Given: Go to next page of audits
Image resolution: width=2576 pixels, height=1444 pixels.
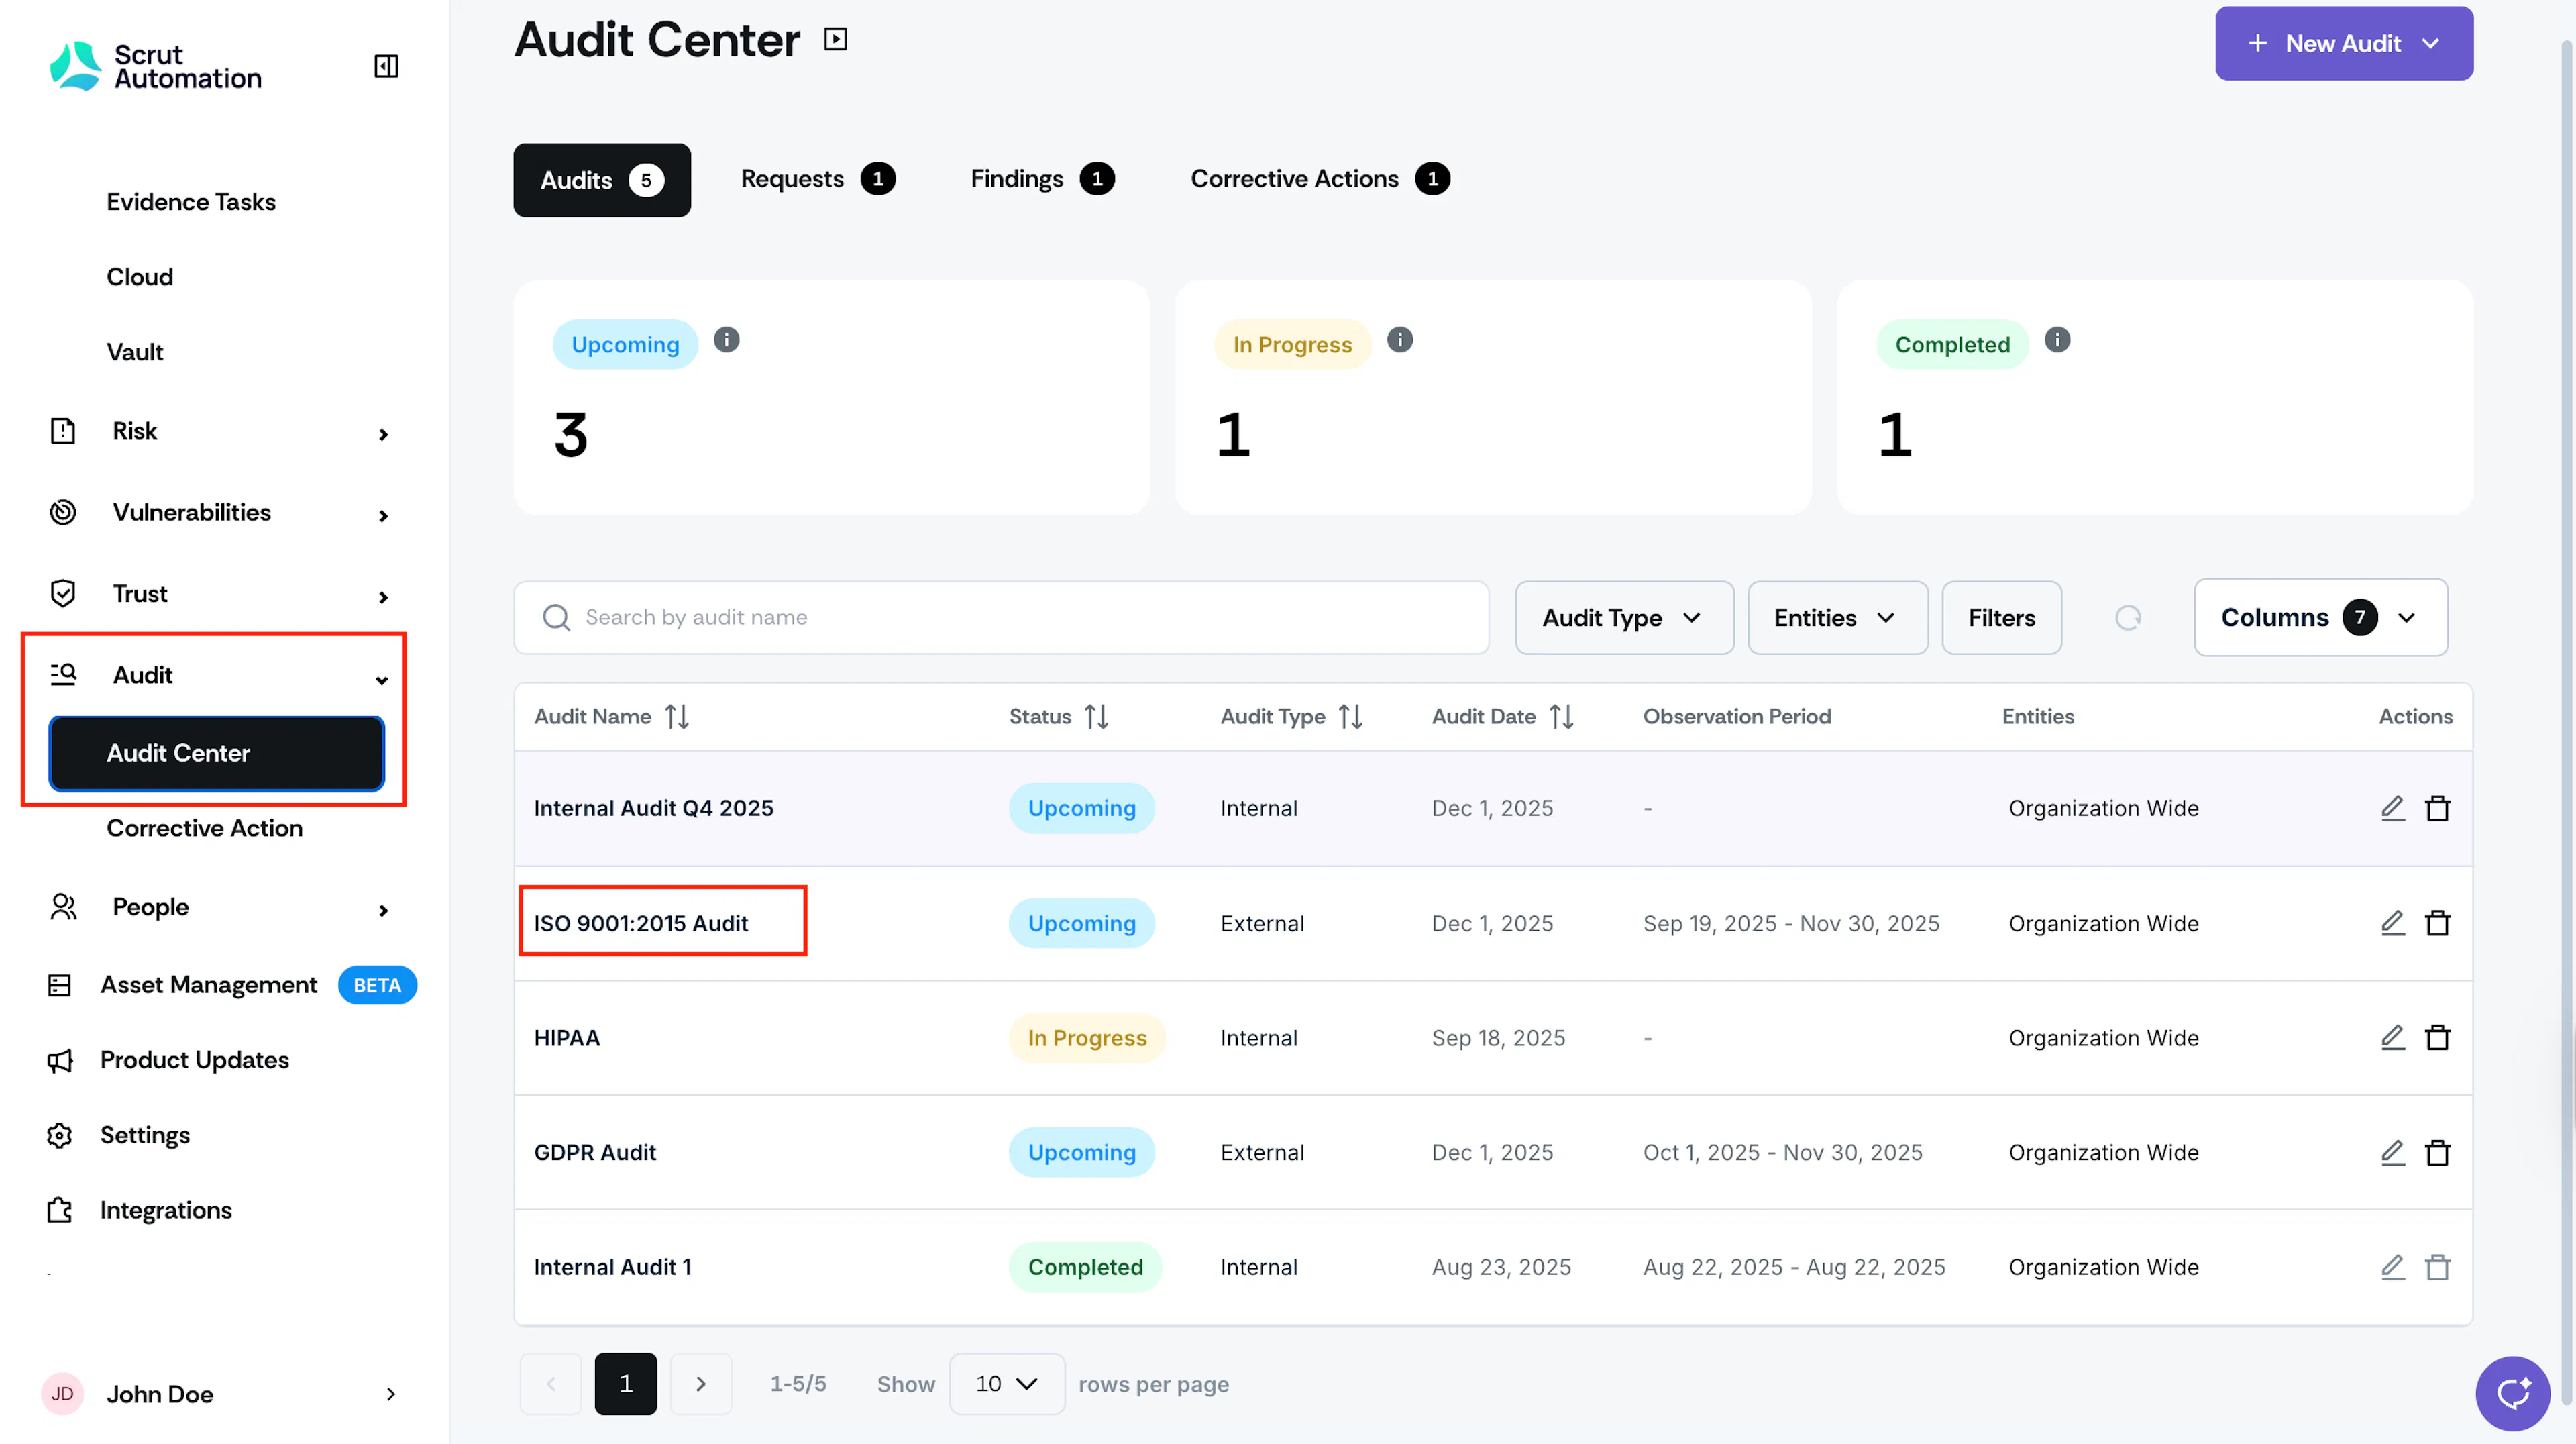Looking at the screenshot, I should coord(700,1384).
